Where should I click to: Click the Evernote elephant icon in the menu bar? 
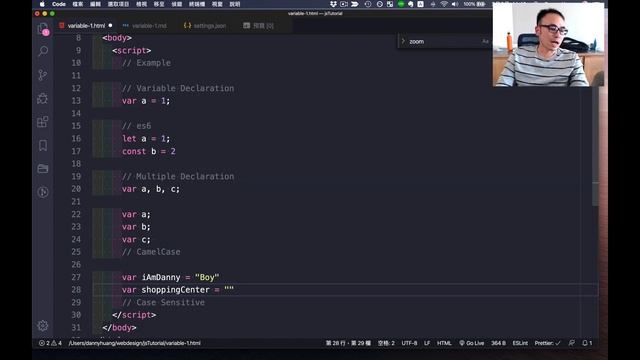[411, 4]
